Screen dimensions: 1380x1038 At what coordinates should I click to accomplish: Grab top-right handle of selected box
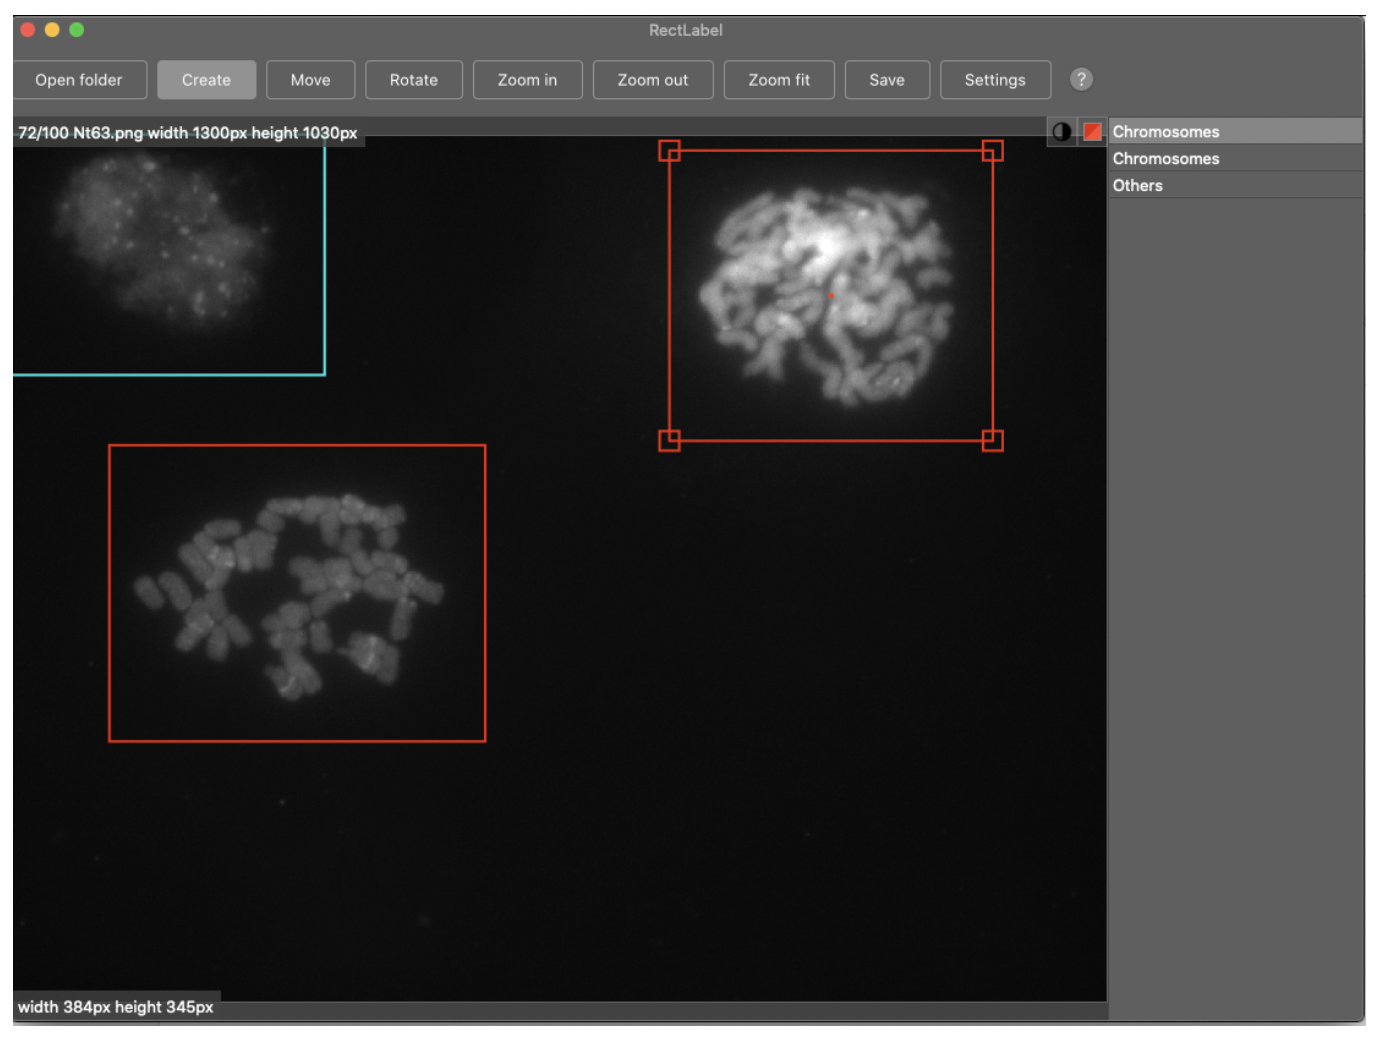coord(992,151)
